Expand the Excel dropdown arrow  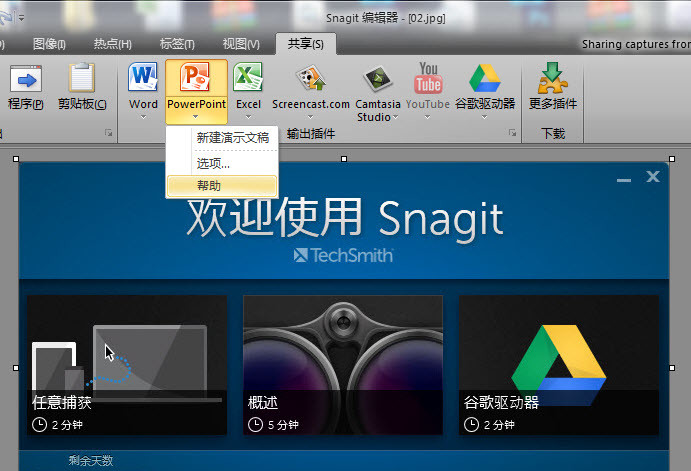click(248, 117)
